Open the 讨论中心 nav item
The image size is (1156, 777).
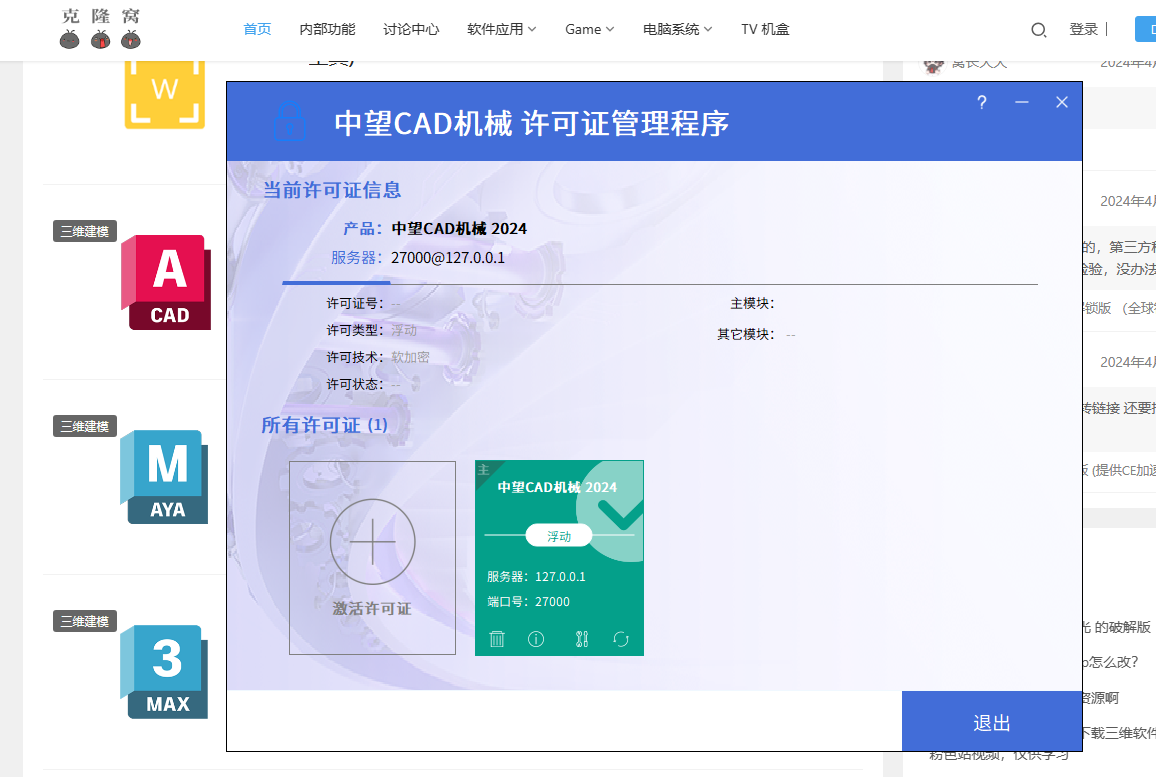point(411,29)
